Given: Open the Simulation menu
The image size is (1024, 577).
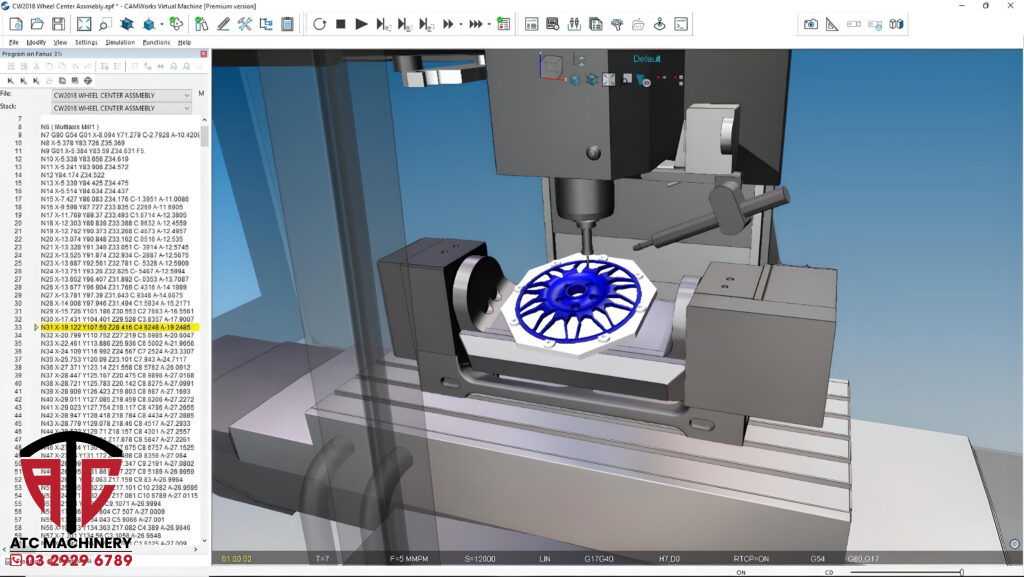Looking at the screenshot, I should coord(120,42).
